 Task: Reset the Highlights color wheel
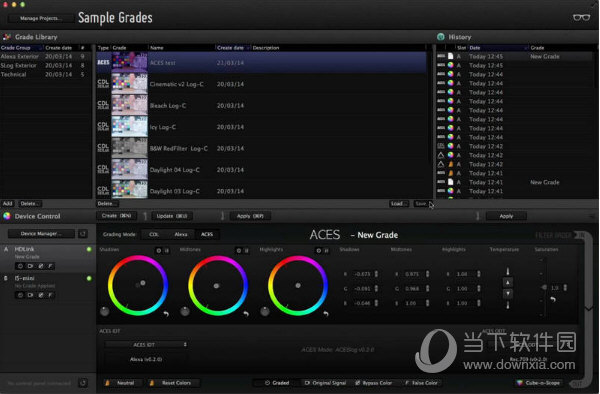[326, 314]
